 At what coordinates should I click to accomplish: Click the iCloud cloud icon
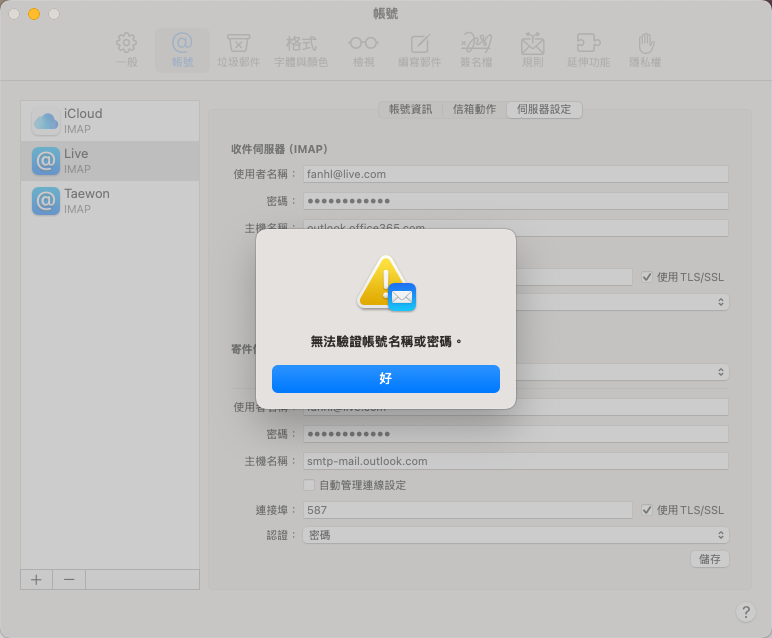(x=46, y=121)
